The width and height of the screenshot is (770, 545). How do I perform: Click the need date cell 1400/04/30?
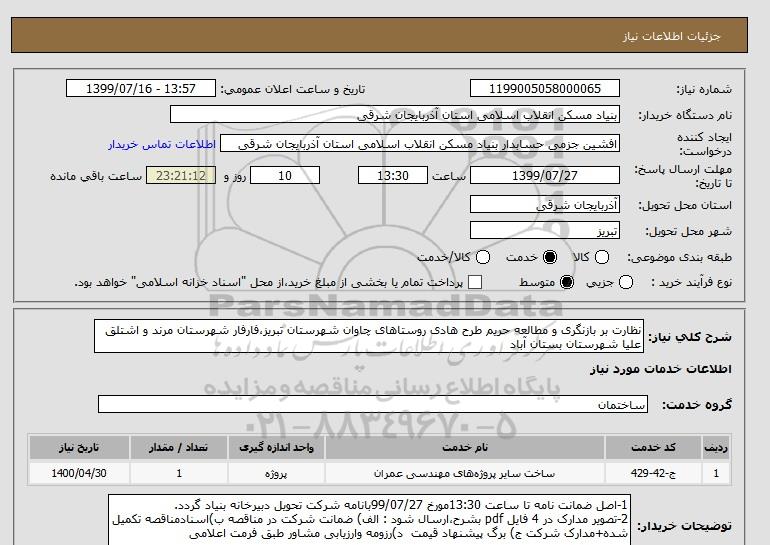(79, 473)
